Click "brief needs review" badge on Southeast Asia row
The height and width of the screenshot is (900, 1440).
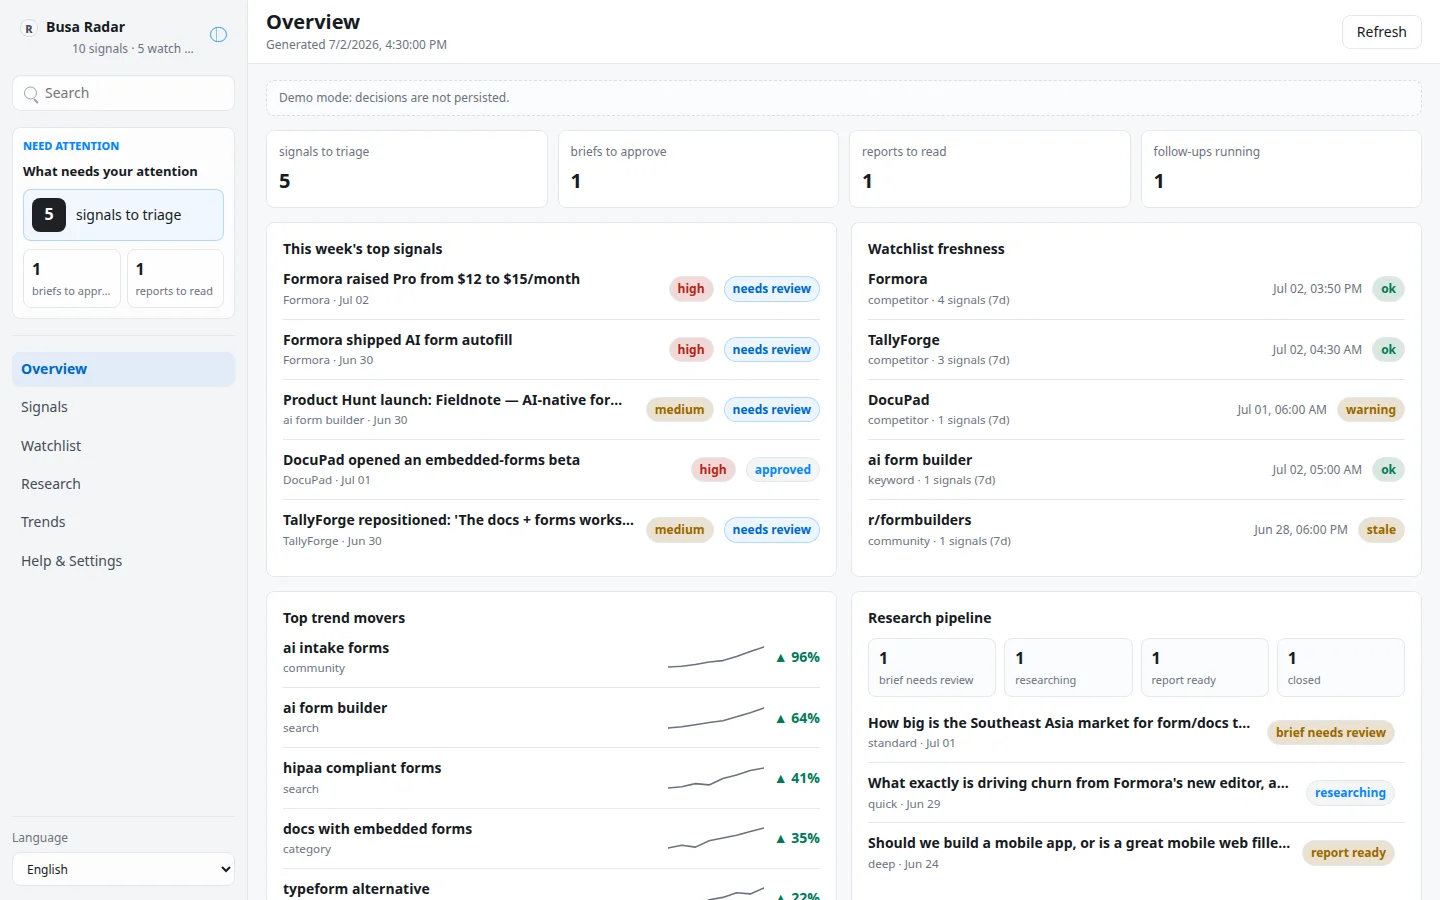pyautogui.click(x=1330, y=733)
